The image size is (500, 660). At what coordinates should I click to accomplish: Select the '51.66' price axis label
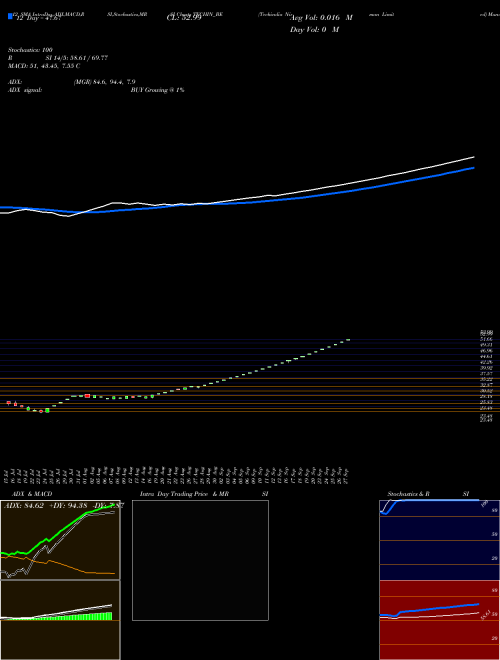487,339
